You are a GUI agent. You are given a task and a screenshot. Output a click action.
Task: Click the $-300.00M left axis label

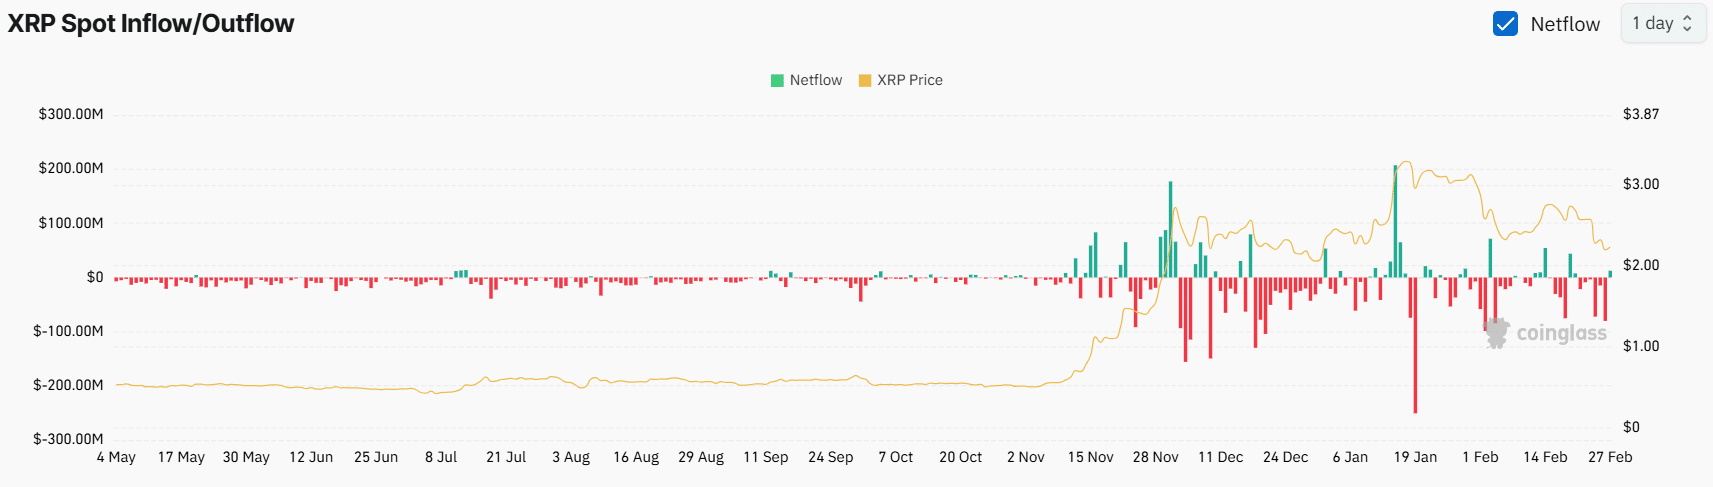pos(68,439)
